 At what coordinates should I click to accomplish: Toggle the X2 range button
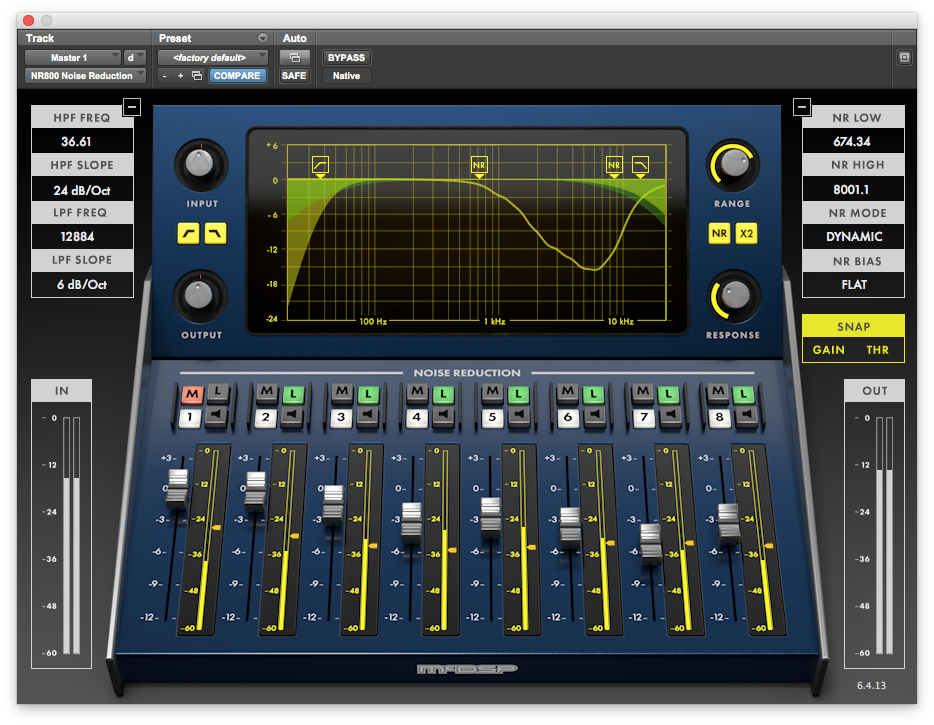click(x=746, y=234)
